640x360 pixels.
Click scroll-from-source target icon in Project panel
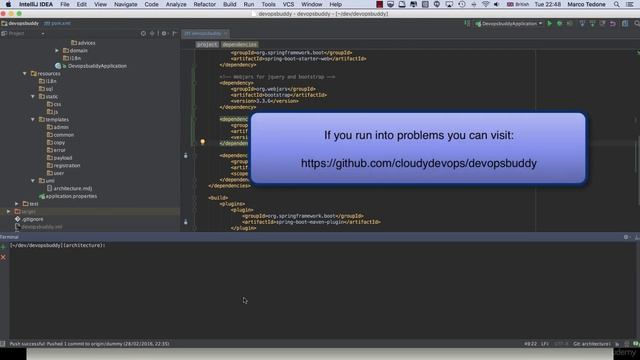coord(143,33)
